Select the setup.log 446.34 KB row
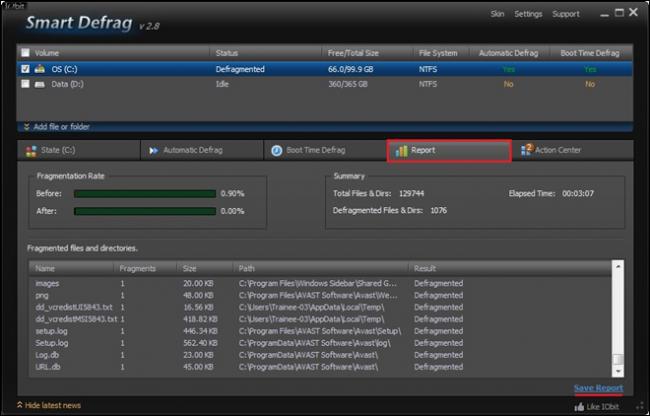Screen dimensions: 650x416 320,331
